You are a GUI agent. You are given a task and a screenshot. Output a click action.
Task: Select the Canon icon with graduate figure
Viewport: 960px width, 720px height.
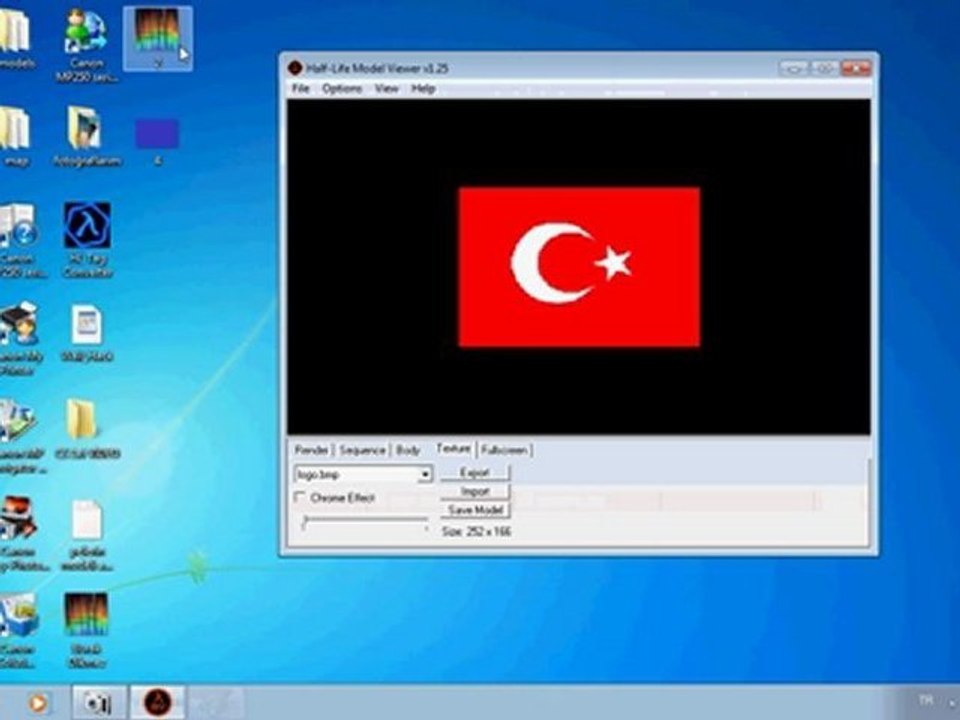[x=20, y=338]
